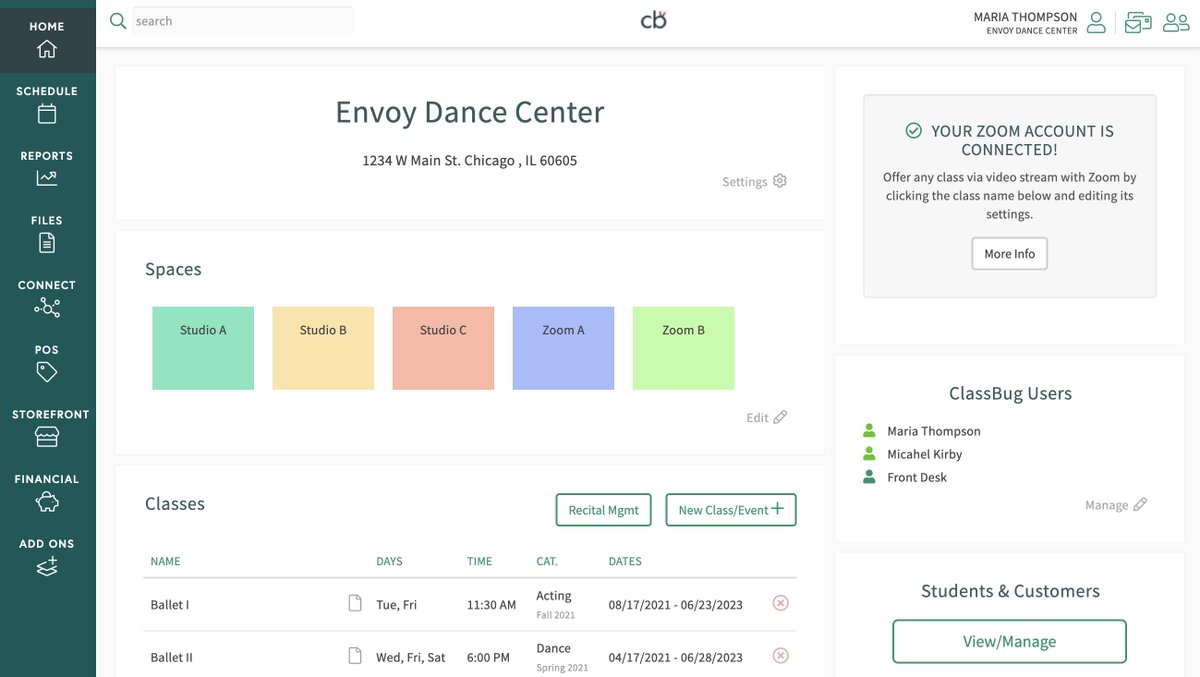This screenshot has height=677, width=1200.
Task: Select the Front Desk user
Action: pos(917,477)
